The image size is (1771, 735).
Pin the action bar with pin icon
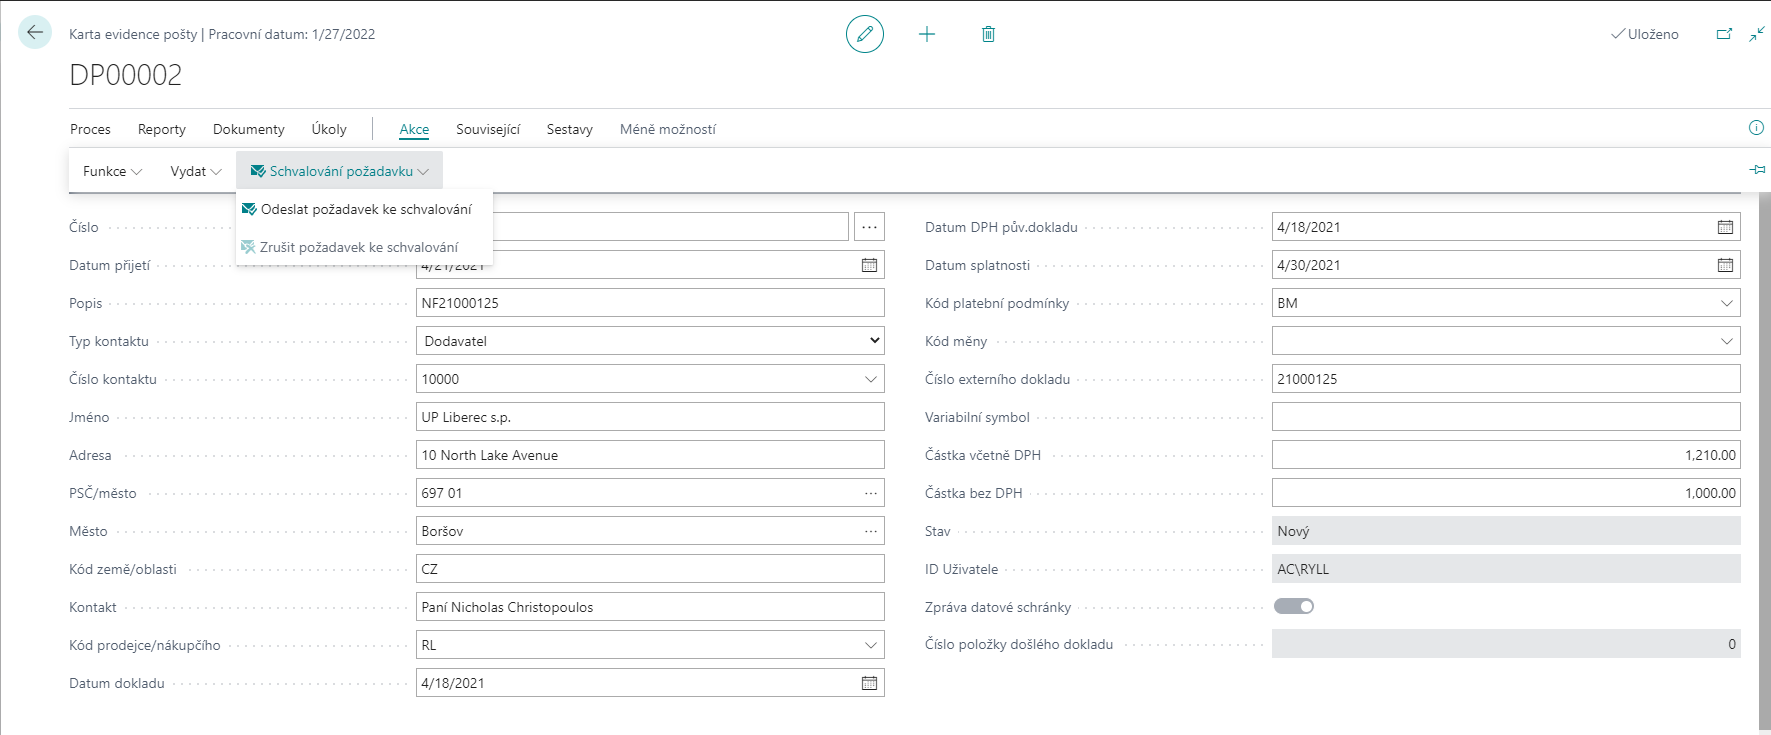[1757, 170]
